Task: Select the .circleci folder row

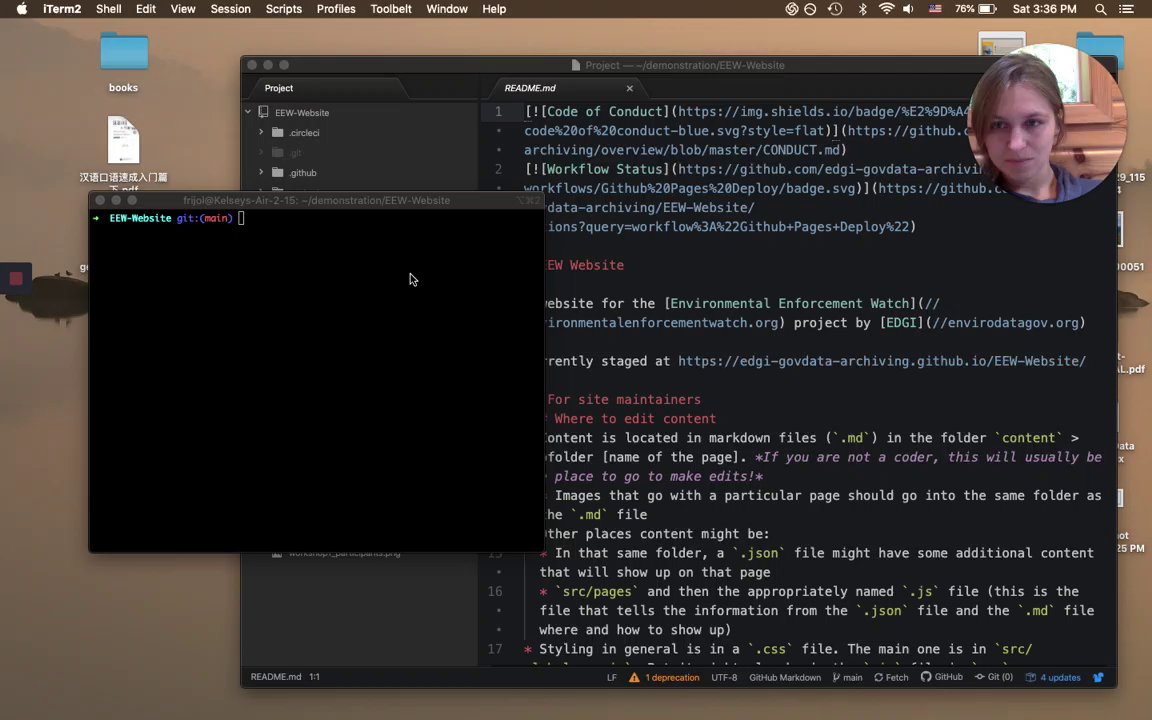Action: click(360, 132)
